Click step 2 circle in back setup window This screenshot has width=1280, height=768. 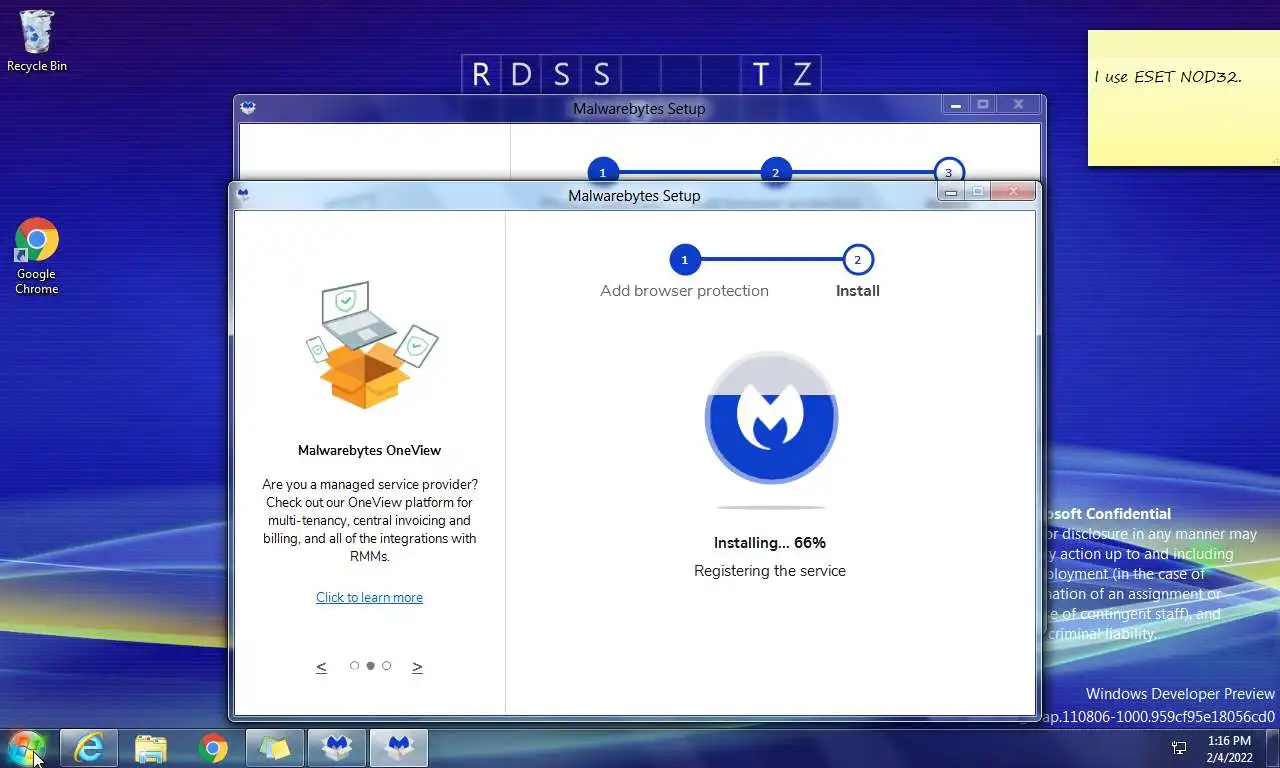[775, 171]
